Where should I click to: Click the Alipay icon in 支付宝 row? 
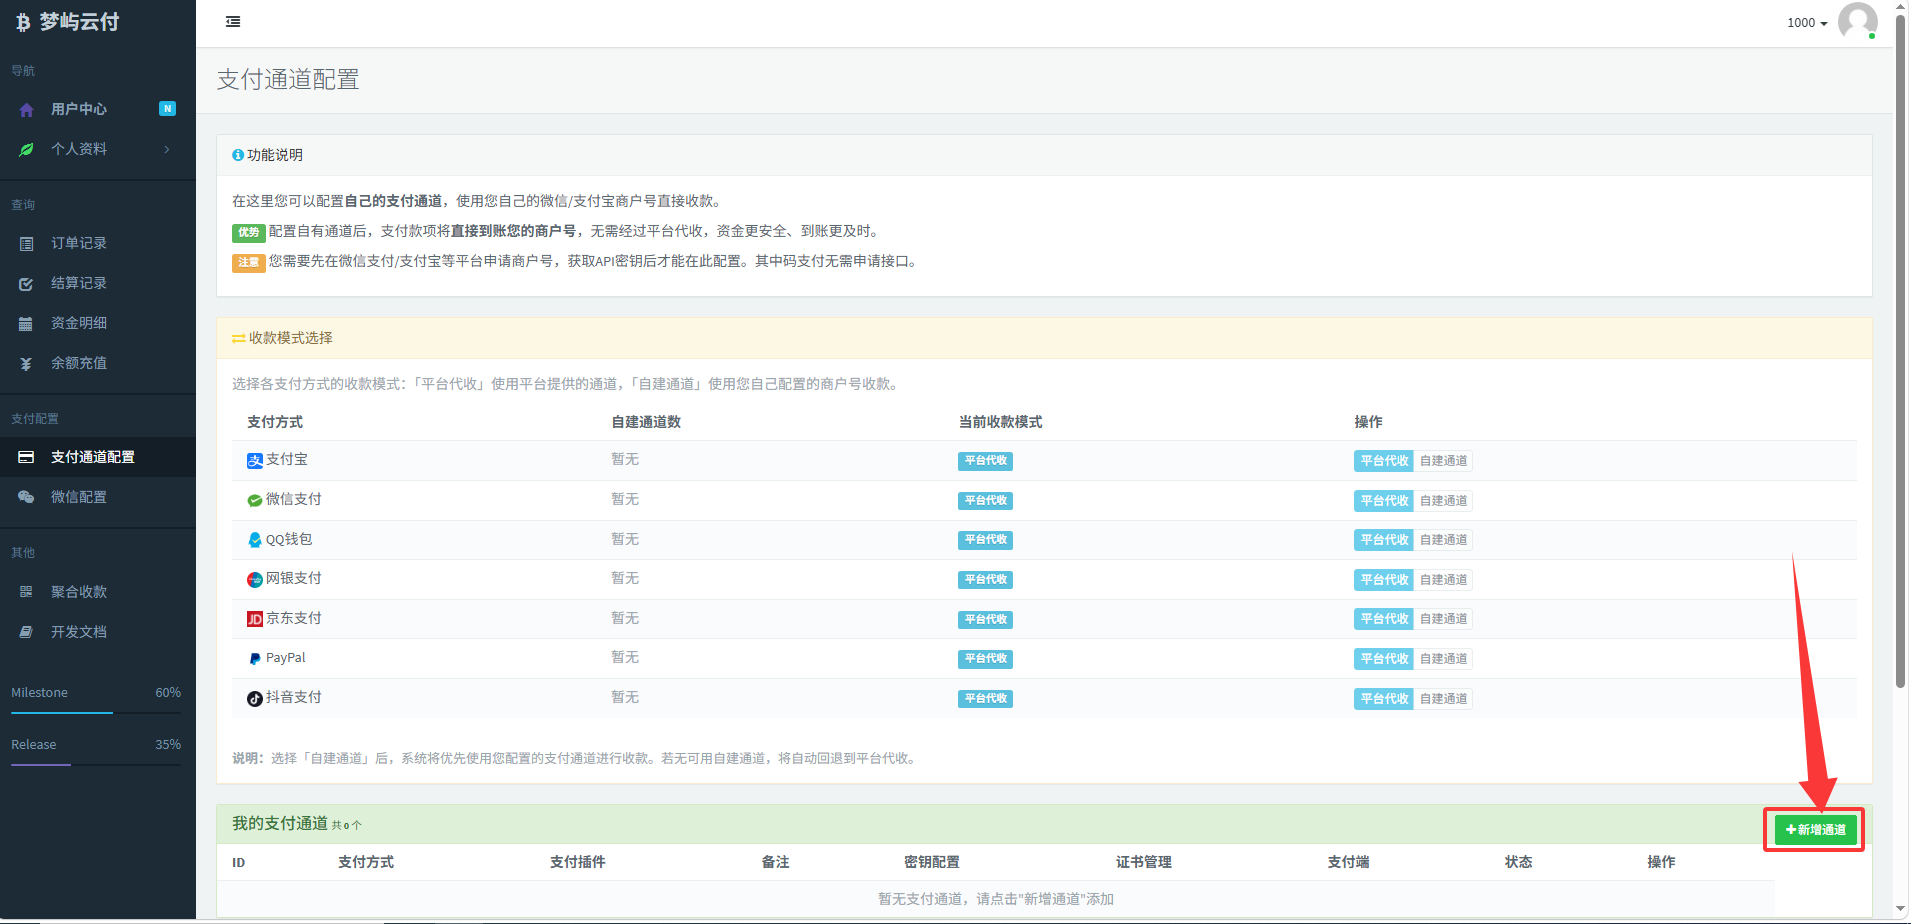tap(255, 460)
